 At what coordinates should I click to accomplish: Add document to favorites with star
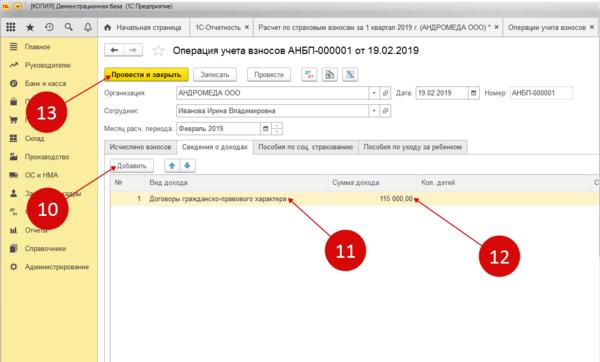158,51
